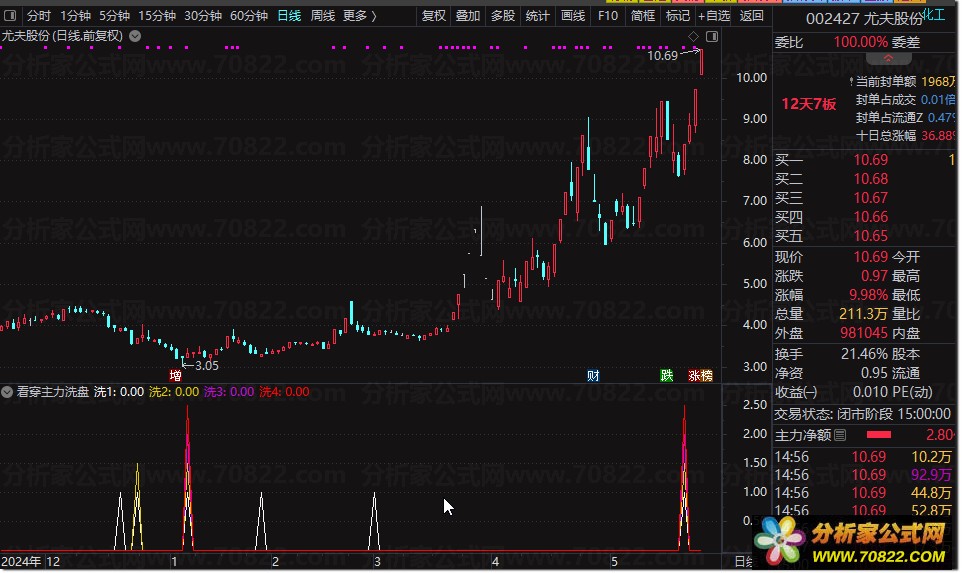Image resolution: width=962 pixels, height=573 pixels.
Task: Click the 返回 back button
Action: 752,15
